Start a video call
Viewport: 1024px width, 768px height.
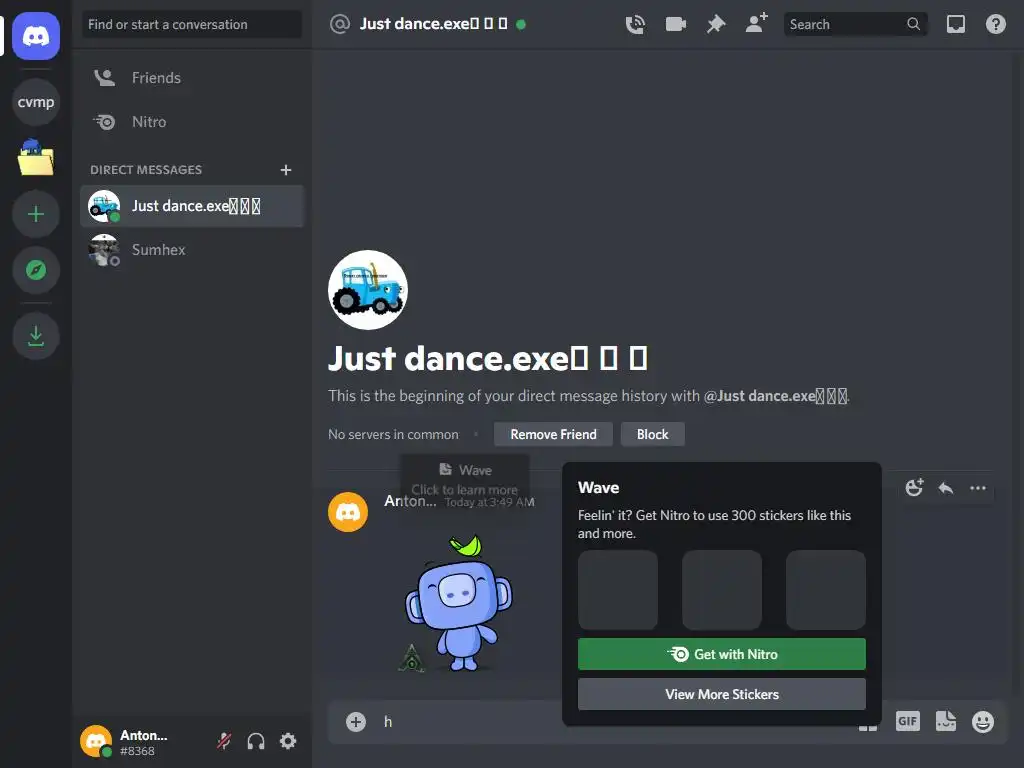676,24
